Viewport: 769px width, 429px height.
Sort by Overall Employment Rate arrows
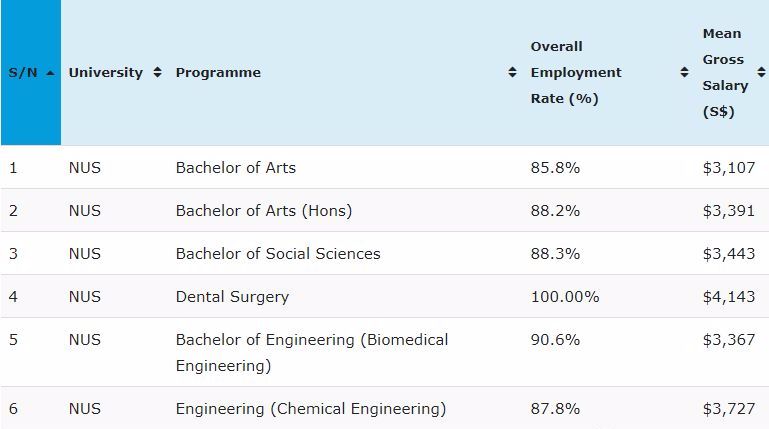click(x=684, y=73)
